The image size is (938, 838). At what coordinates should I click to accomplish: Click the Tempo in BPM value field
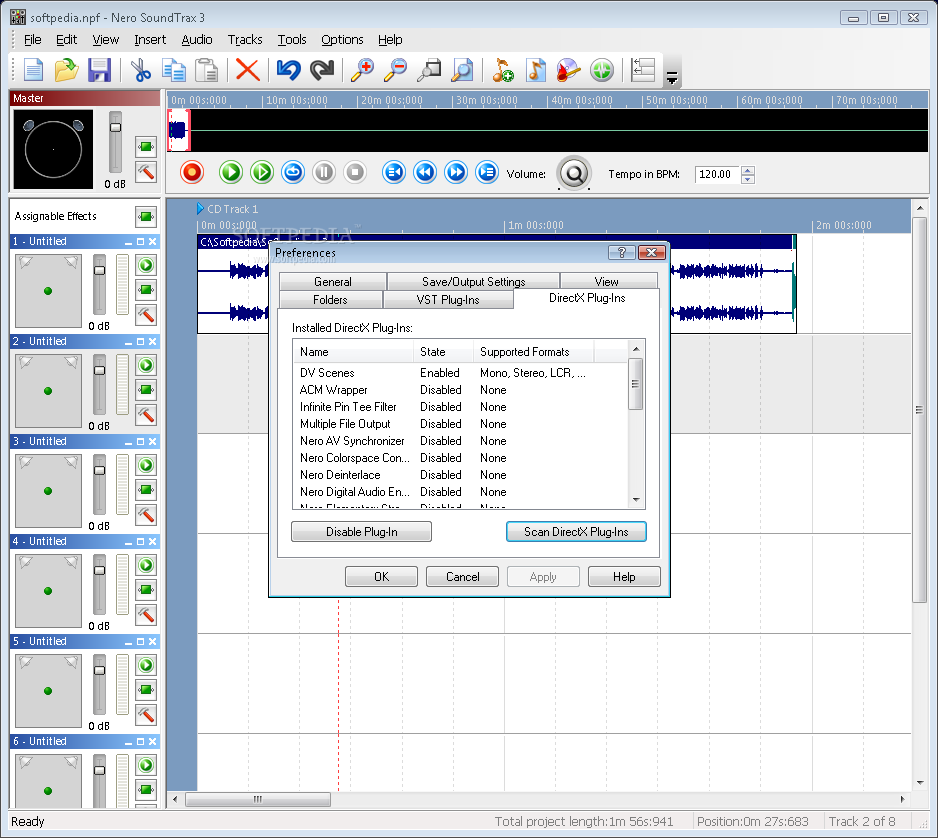(717, 174)
